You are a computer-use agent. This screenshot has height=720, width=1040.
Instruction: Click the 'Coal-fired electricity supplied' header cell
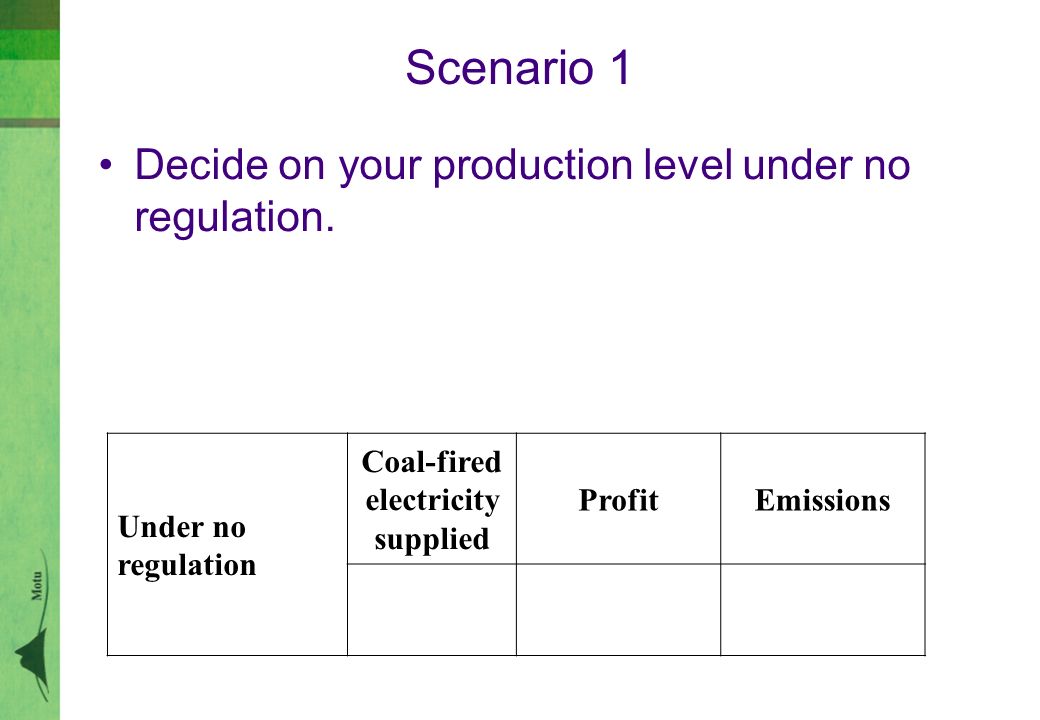tap(432, 499)
